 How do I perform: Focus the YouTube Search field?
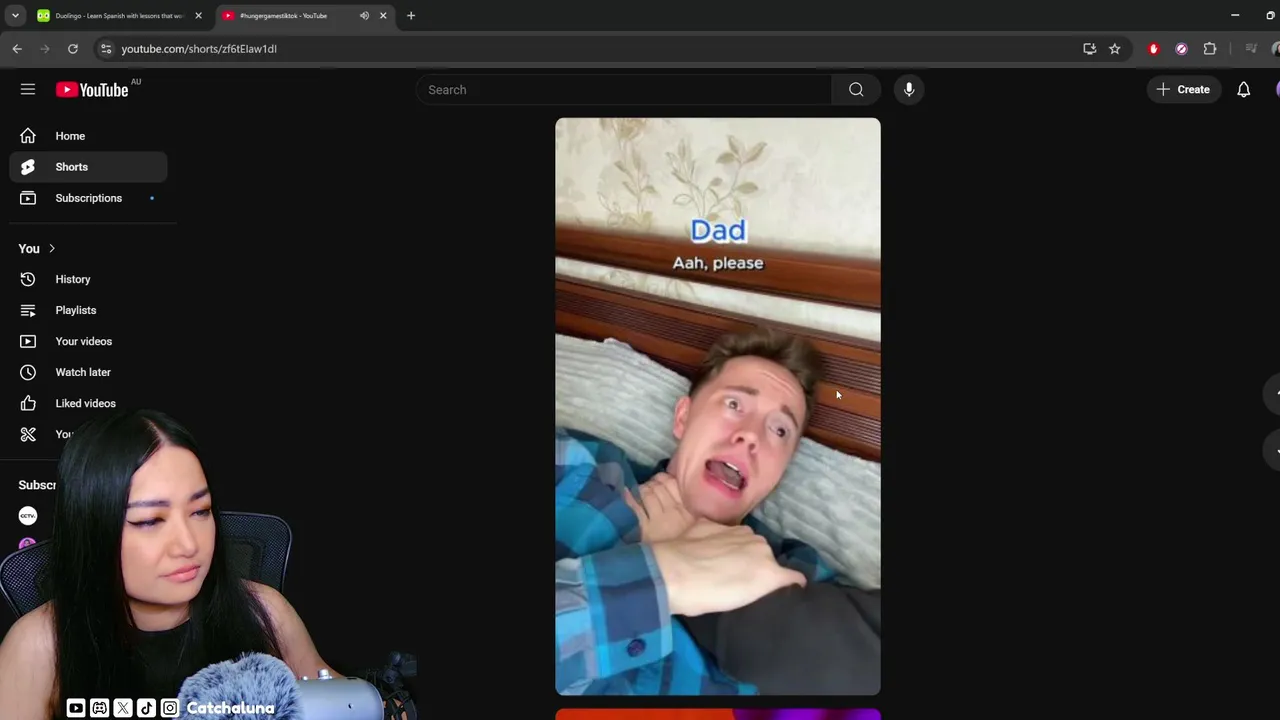[624, 90]
